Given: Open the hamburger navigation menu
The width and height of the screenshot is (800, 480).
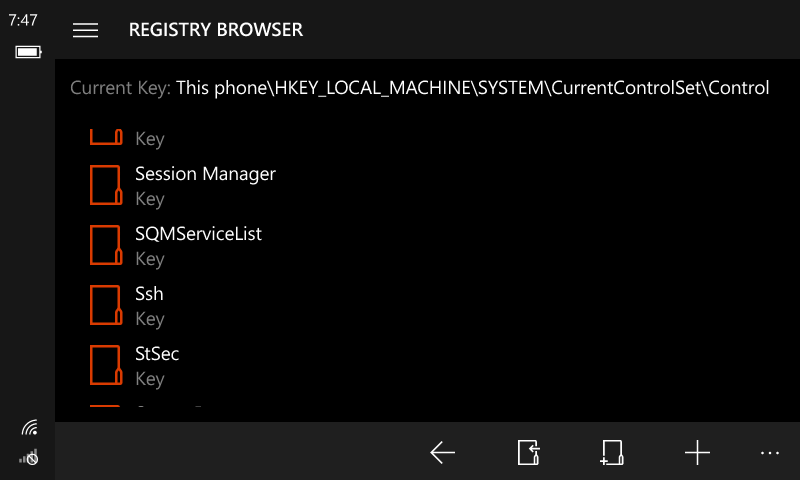Looking at the screenshot, I should pyautogui.click(x=86, y=30).
